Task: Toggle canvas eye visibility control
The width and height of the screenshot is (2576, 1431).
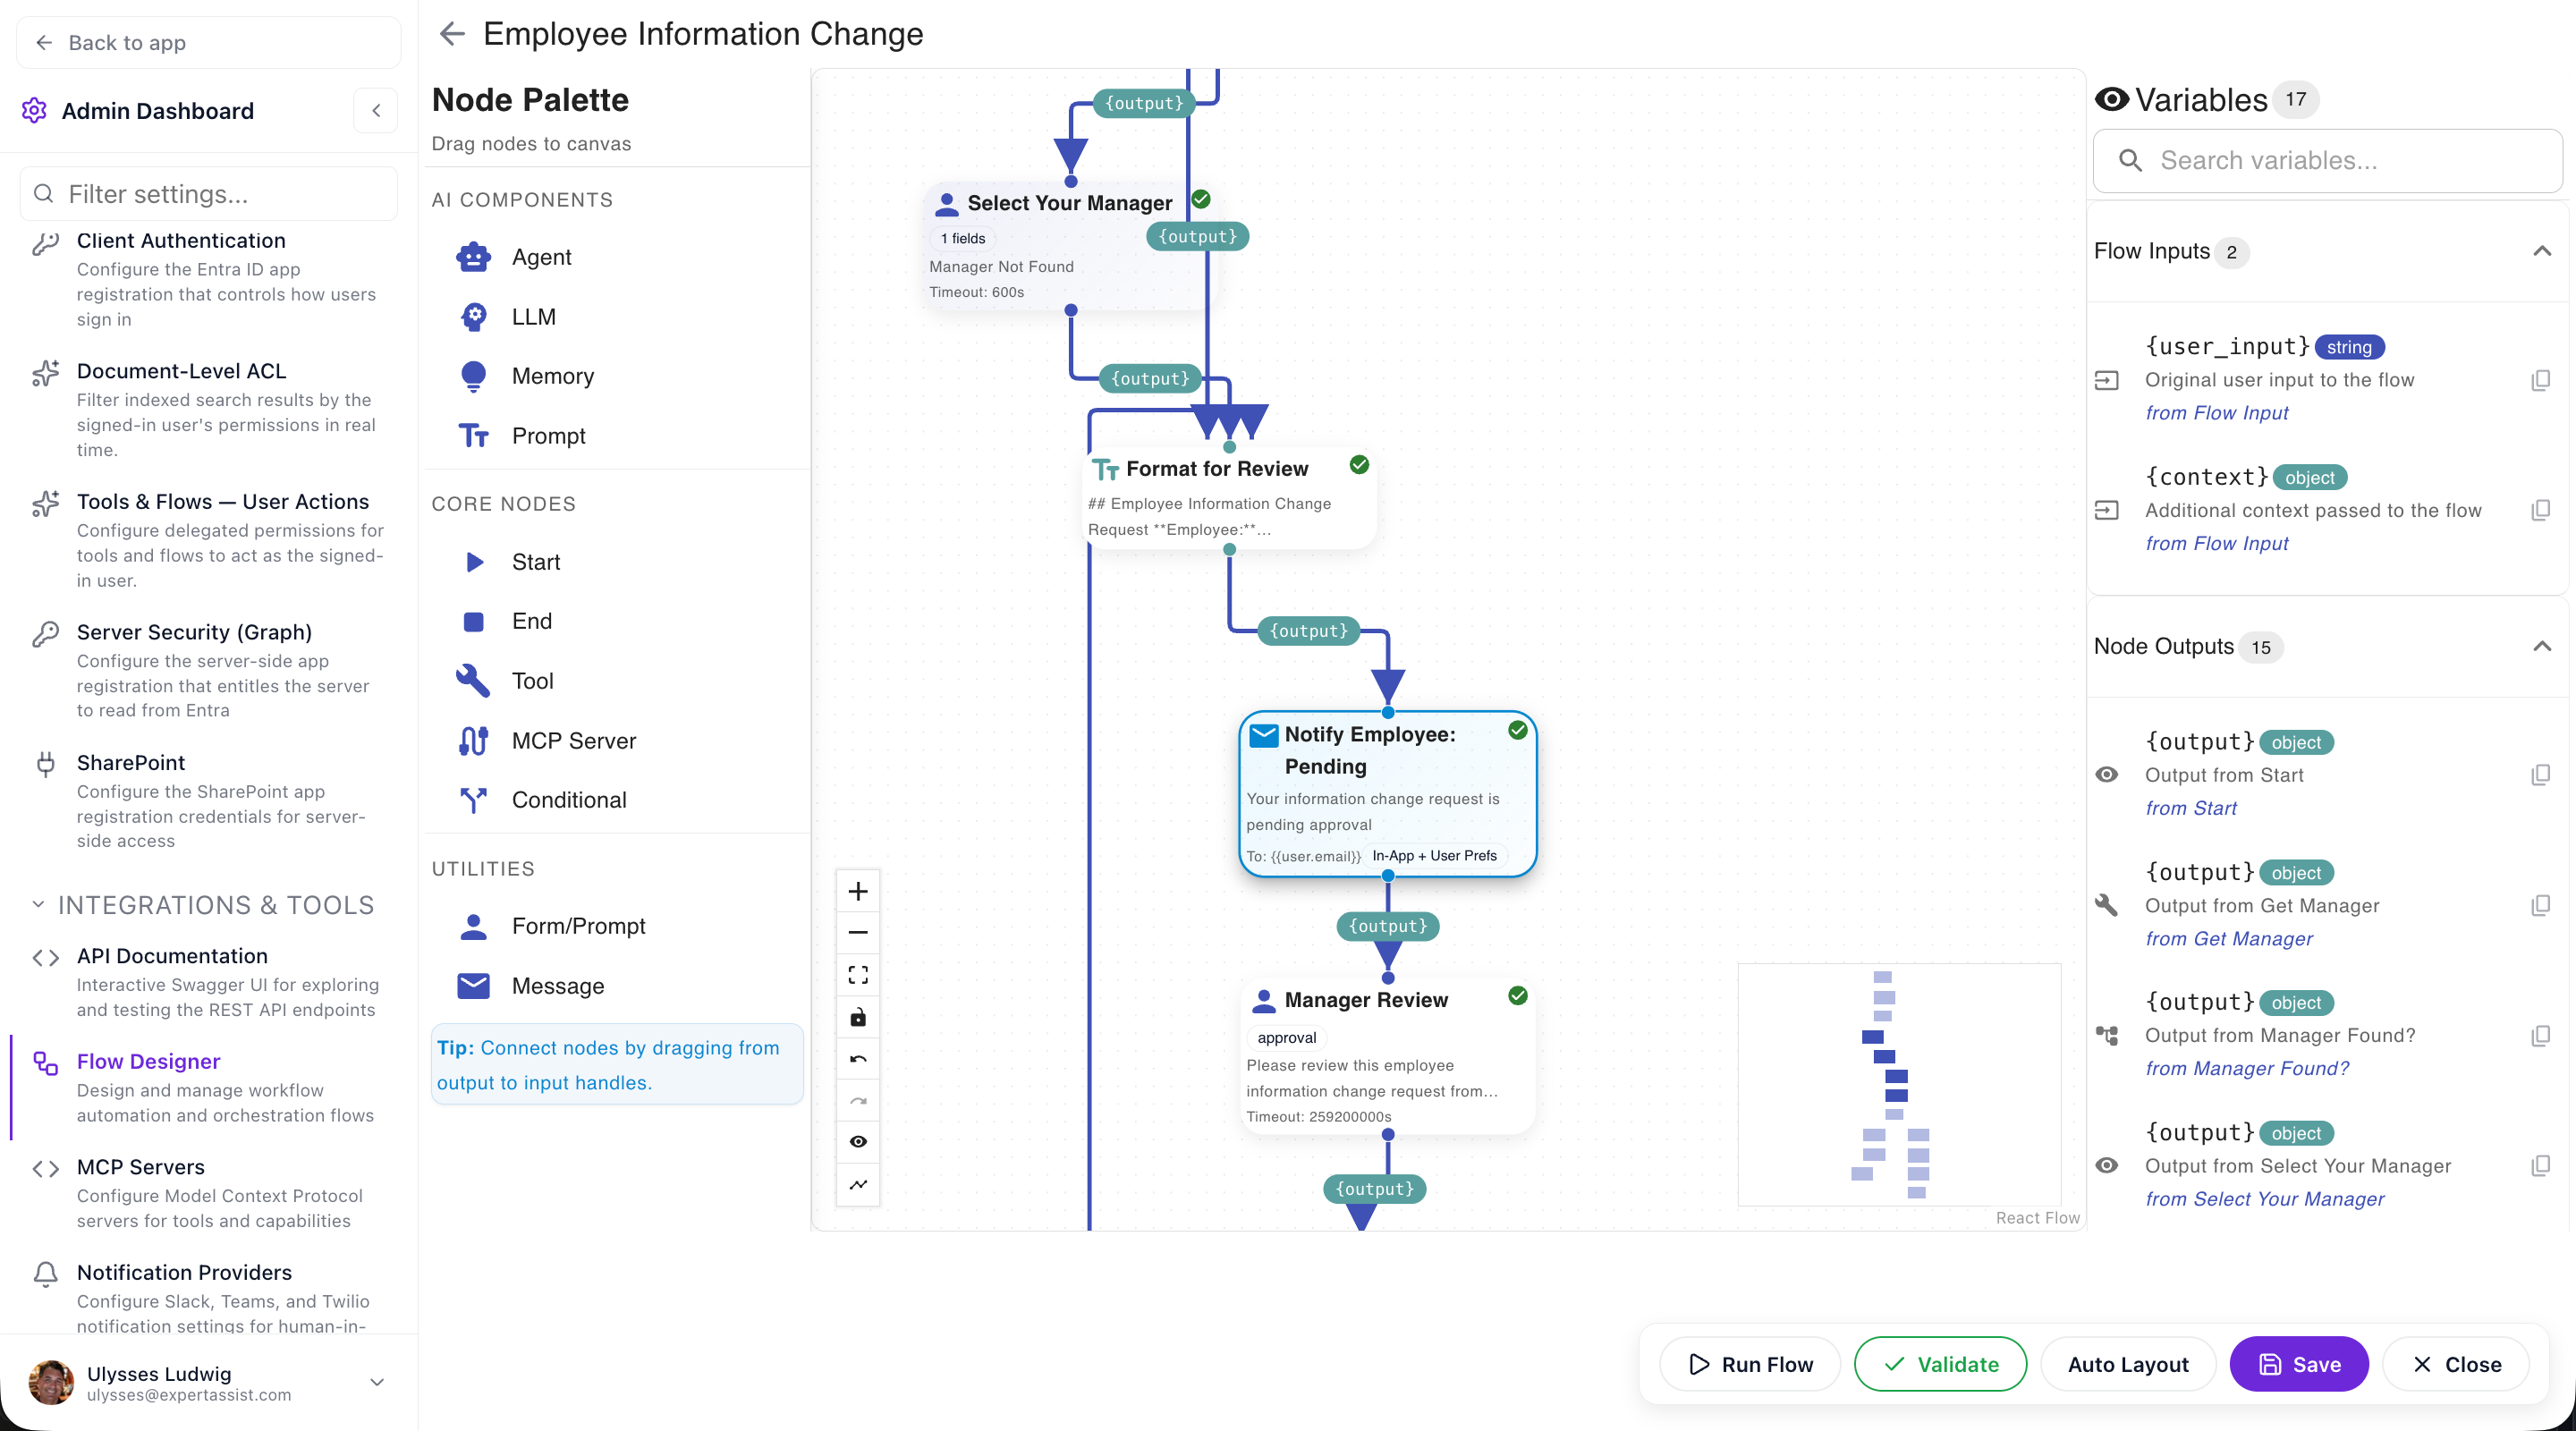Action: [858, 1143]
